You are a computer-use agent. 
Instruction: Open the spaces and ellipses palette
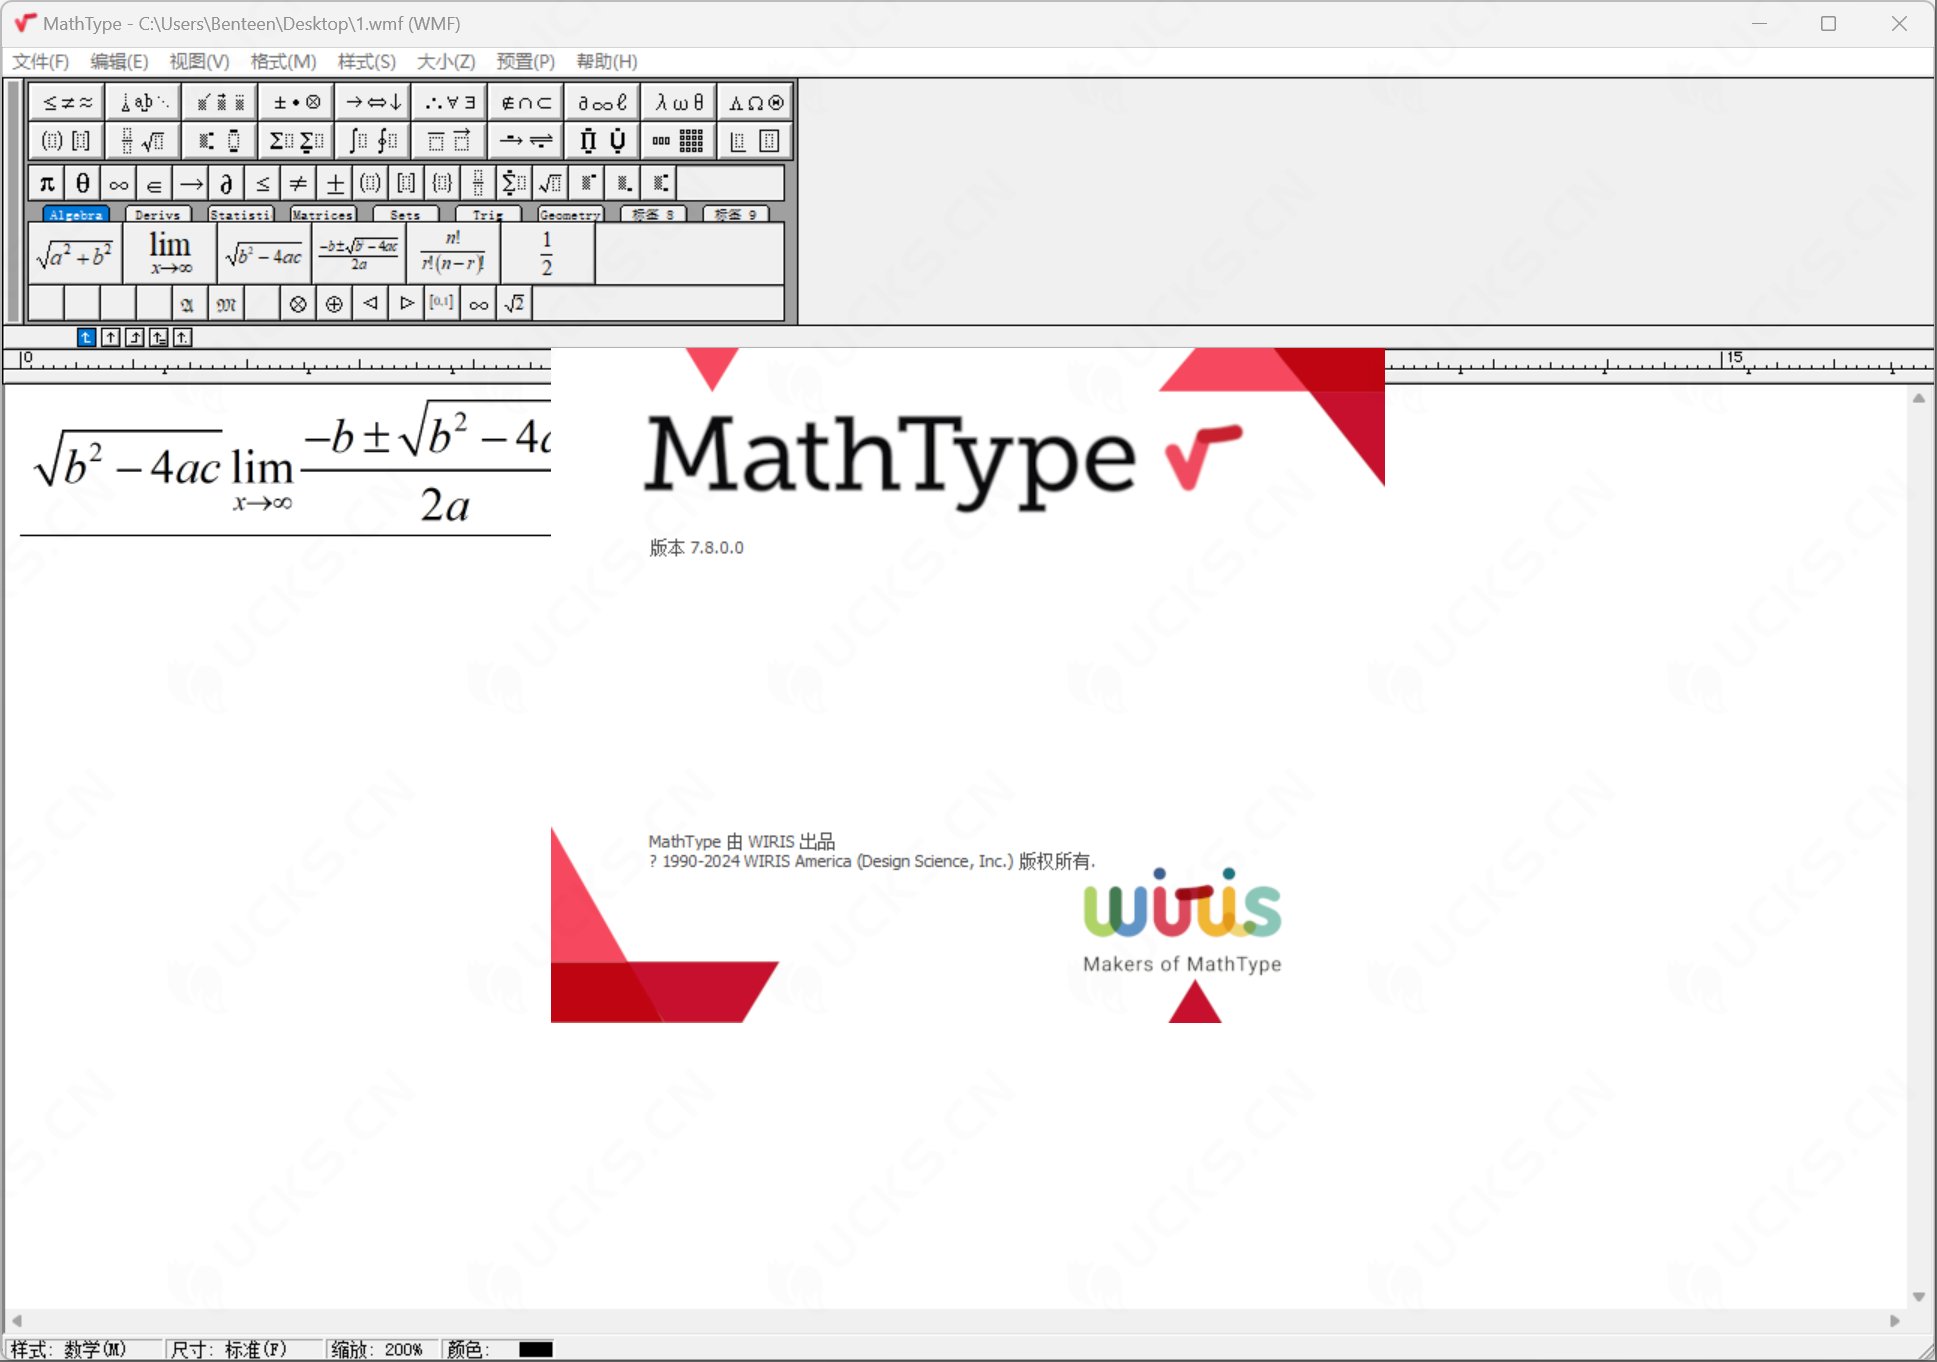[x=144, y=102]
